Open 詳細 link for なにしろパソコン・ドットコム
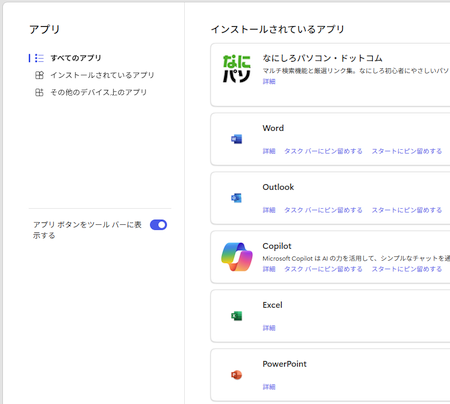450x404 pixels. [269, 81]
